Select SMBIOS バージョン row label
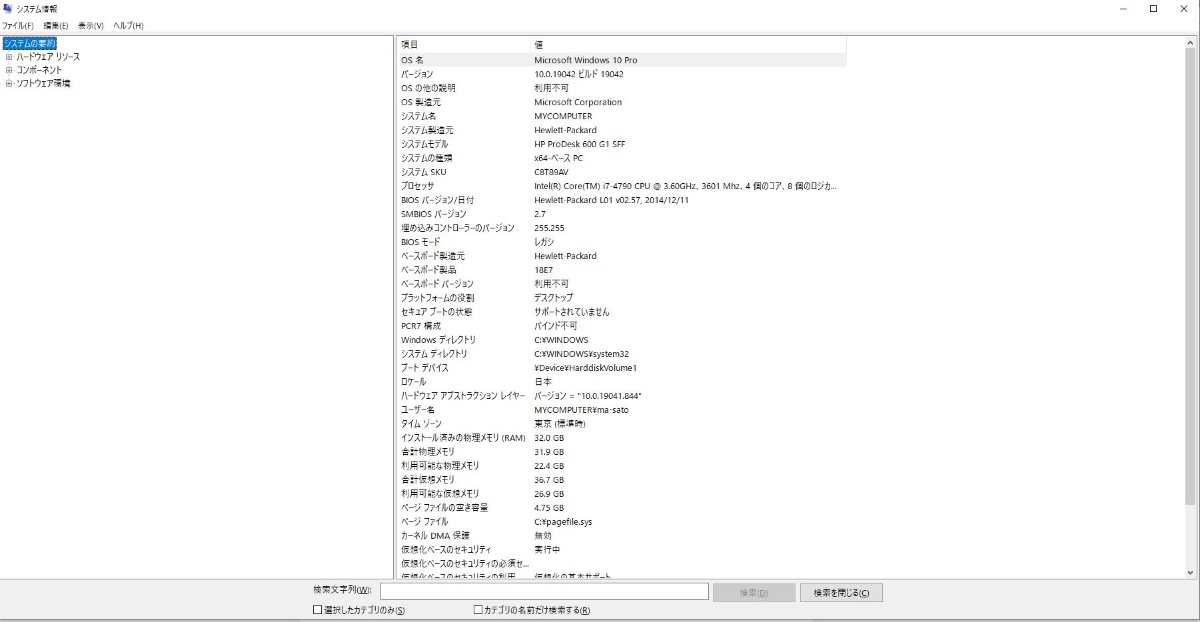This screenshot has width=1200, height=622. [433, 214]
